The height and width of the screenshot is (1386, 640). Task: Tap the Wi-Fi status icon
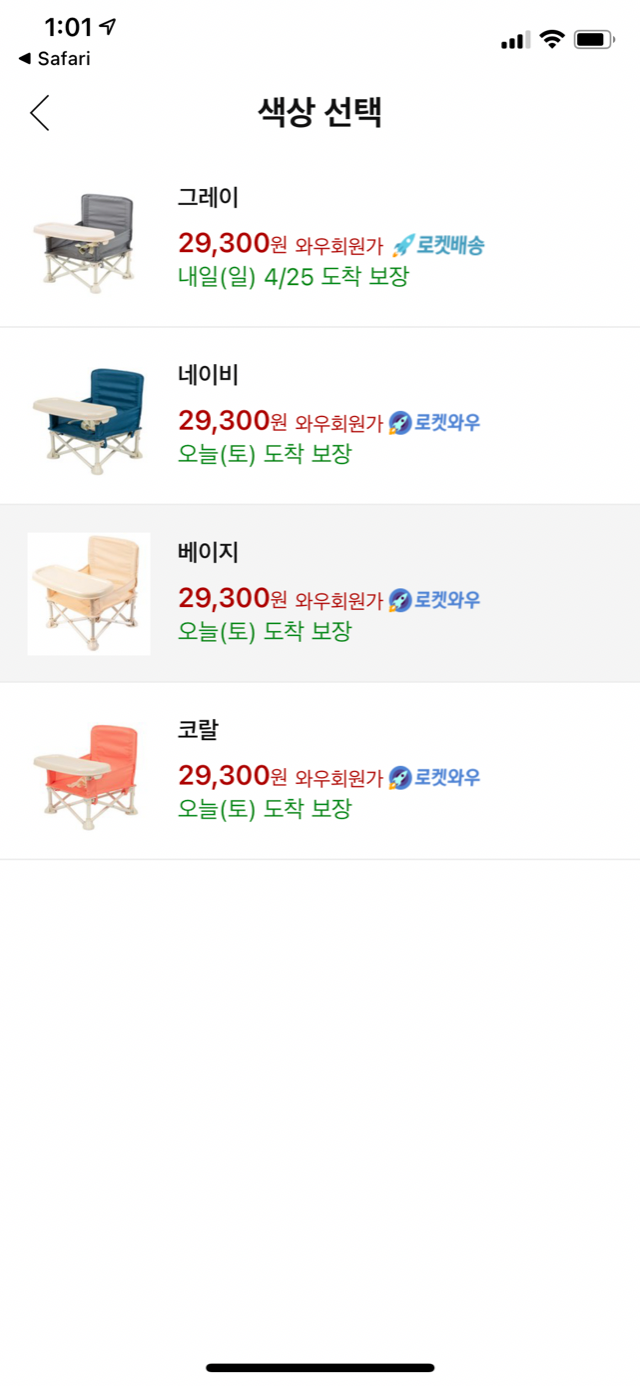point(552,39)
